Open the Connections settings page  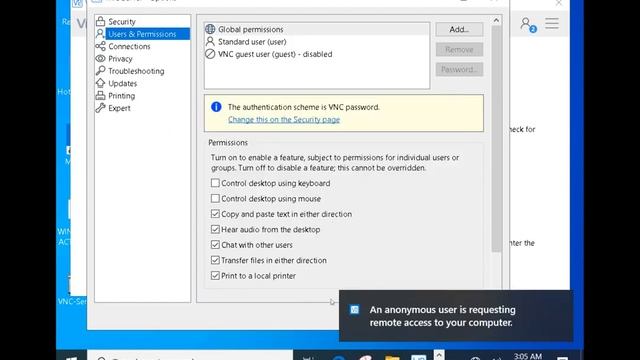coord(129,46)
